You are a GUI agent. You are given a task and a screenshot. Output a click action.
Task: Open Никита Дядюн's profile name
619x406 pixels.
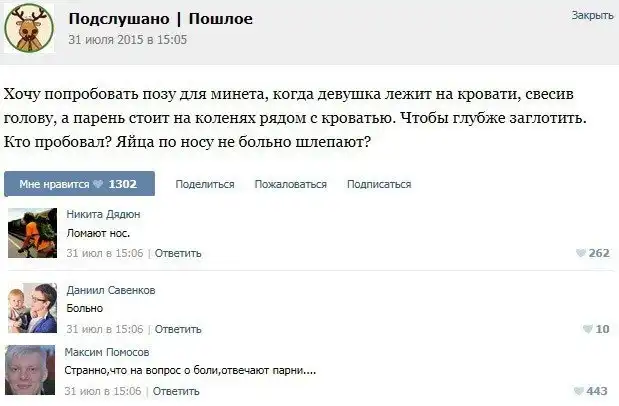[103, 214]
